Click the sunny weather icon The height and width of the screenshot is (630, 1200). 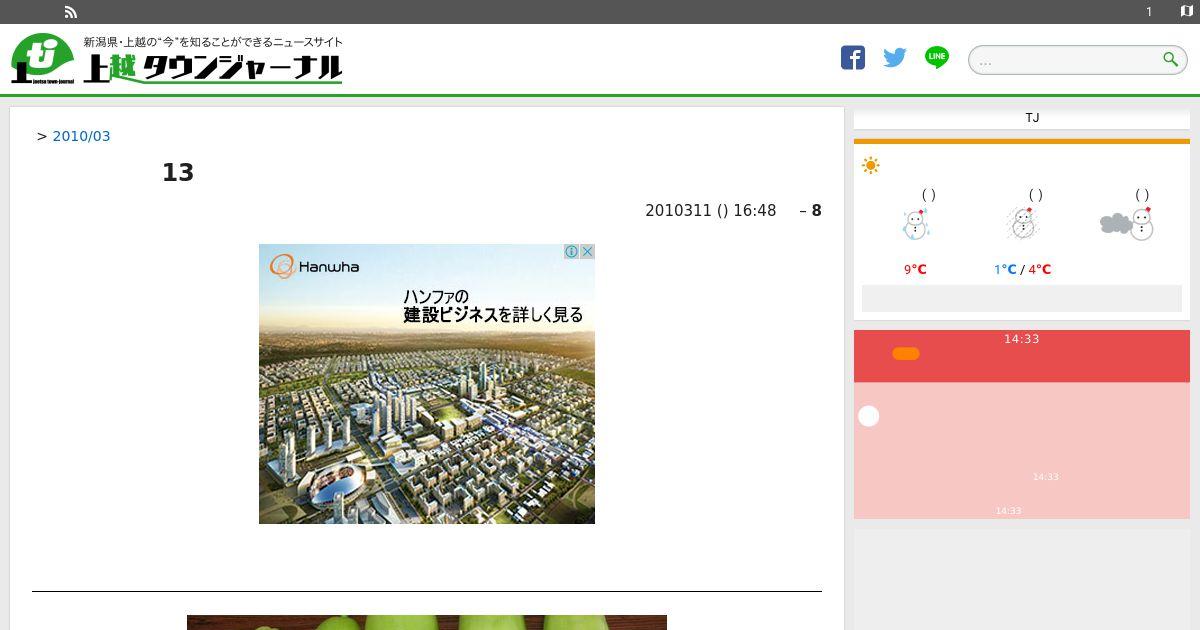point(871,166)
